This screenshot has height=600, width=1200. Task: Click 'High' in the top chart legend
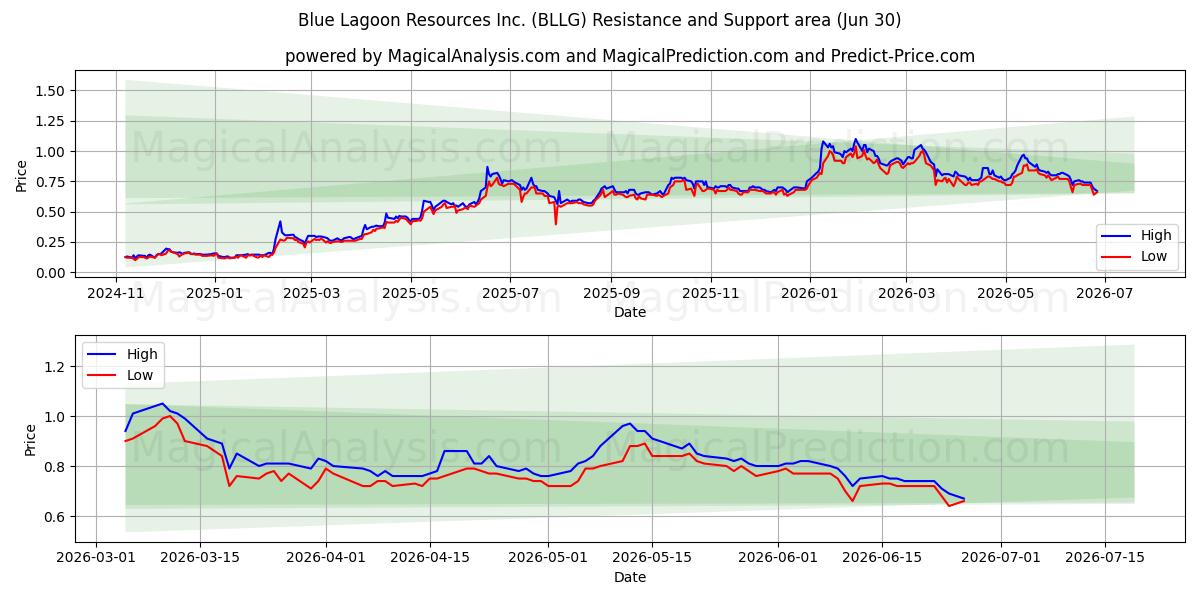pos(1156,236)
